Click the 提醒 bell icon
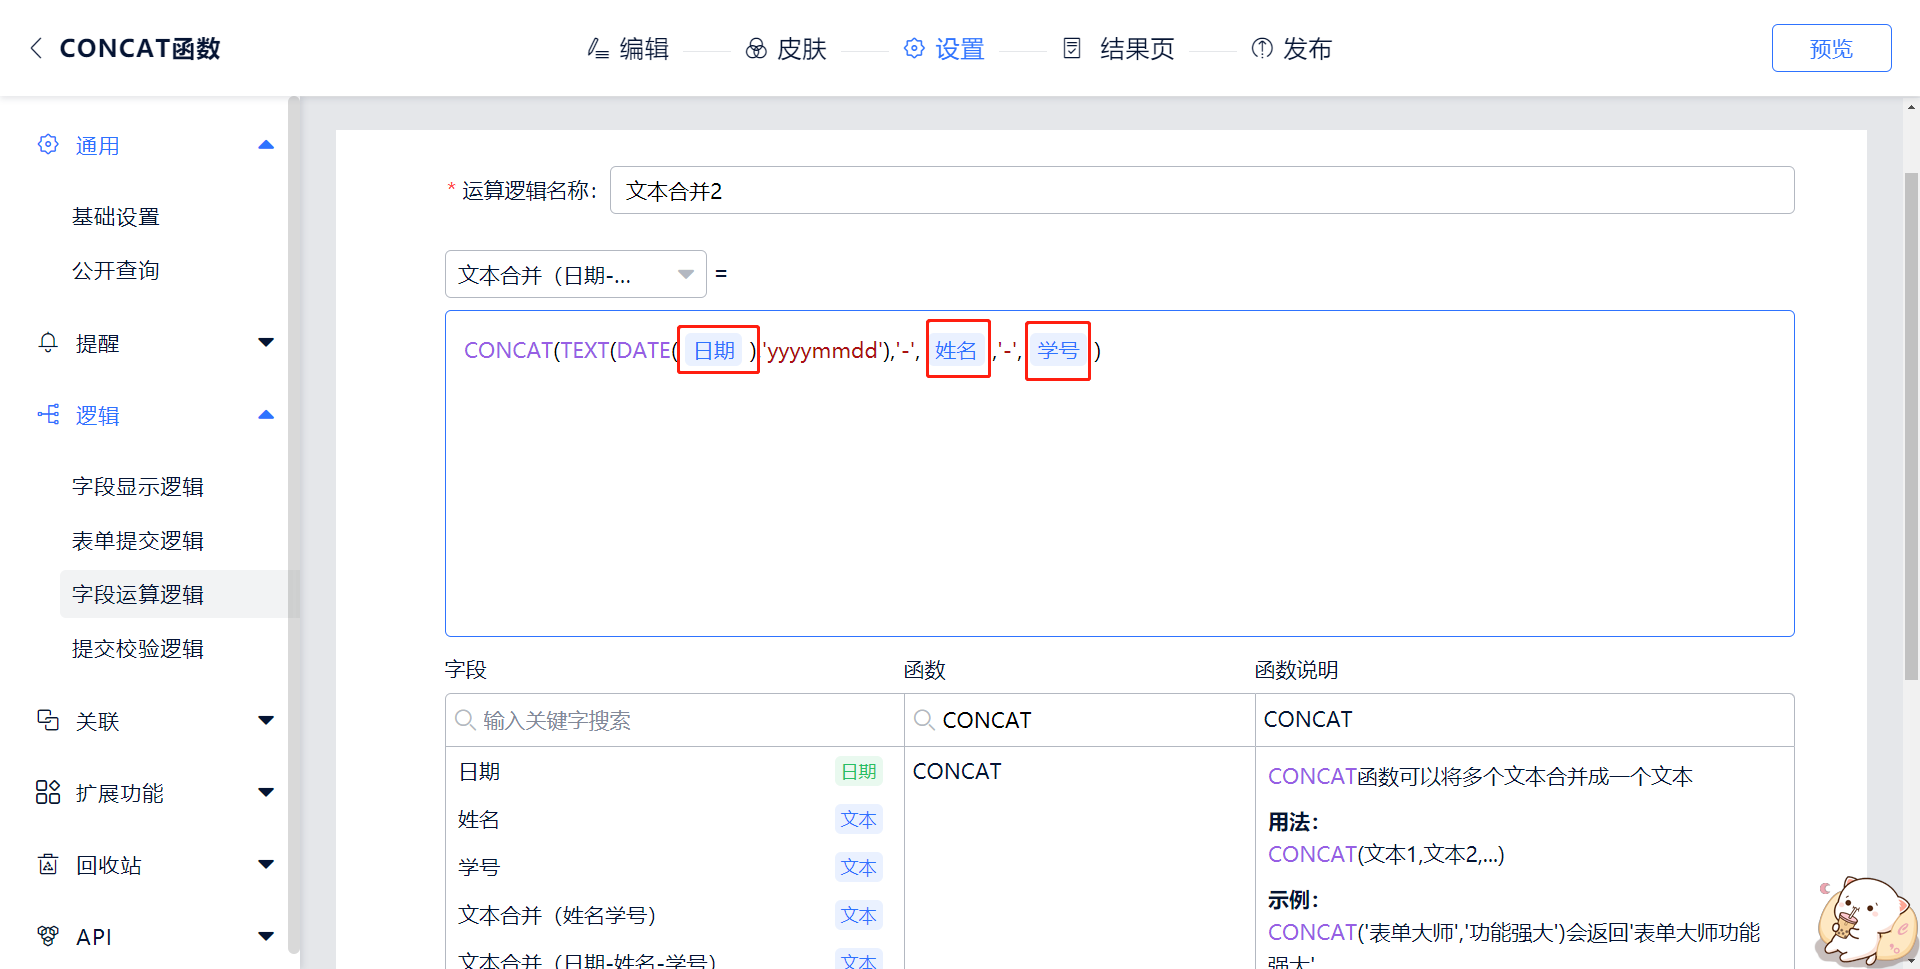Viewport: 1920px width, 969px height. pyautogui.click(x=48, y=343)
